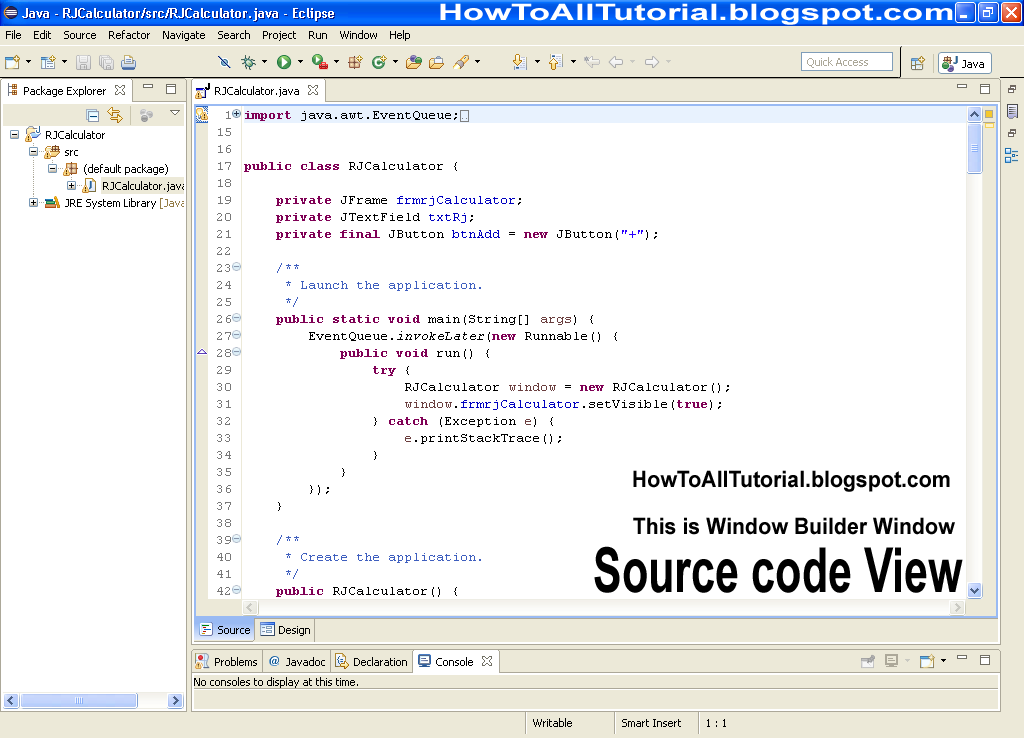Collapse the Javadoc comment at line 23
The width and height of the screenshot is (1024, 738).
point(236,267)
